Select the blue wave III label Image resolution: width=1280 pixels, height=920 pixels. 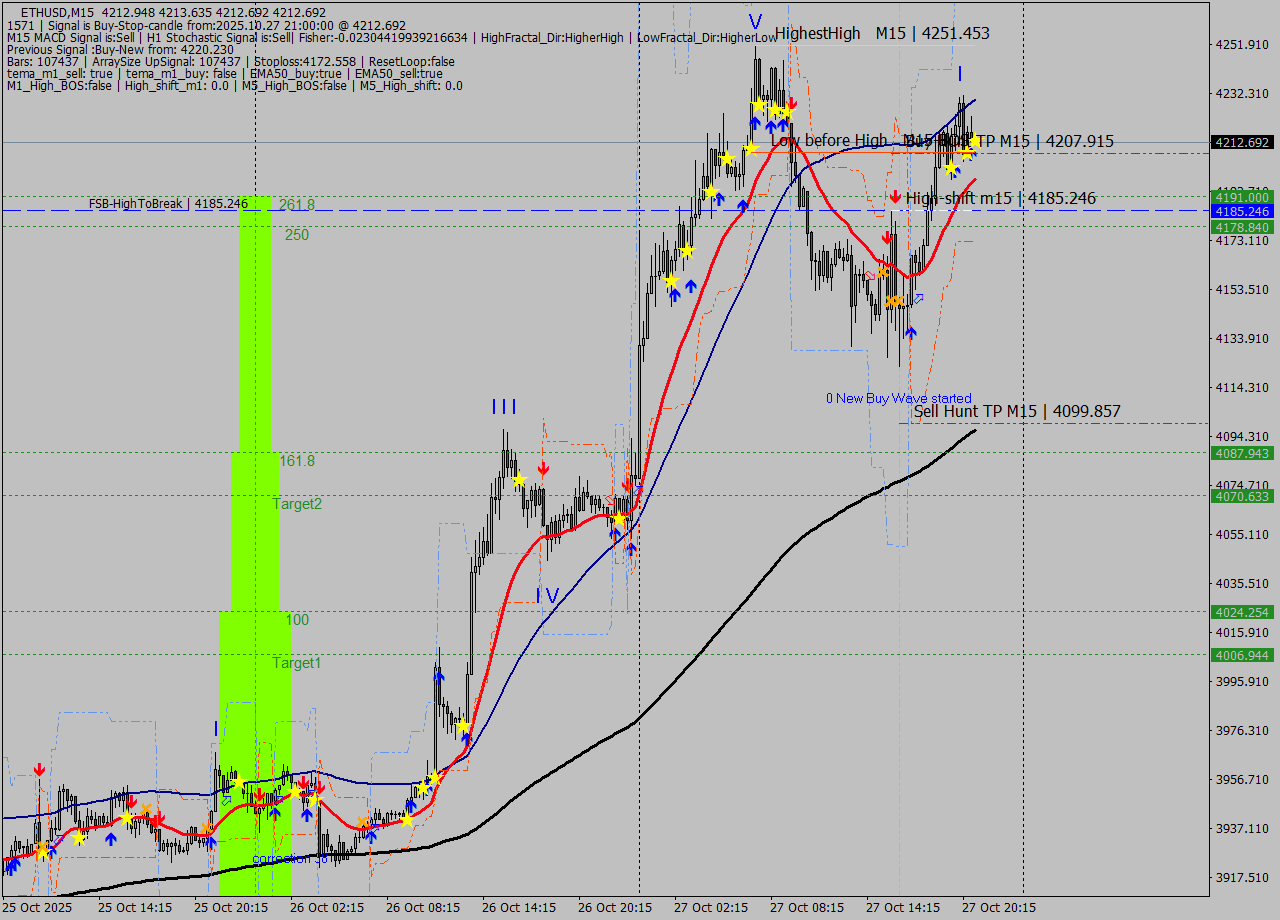504,406
